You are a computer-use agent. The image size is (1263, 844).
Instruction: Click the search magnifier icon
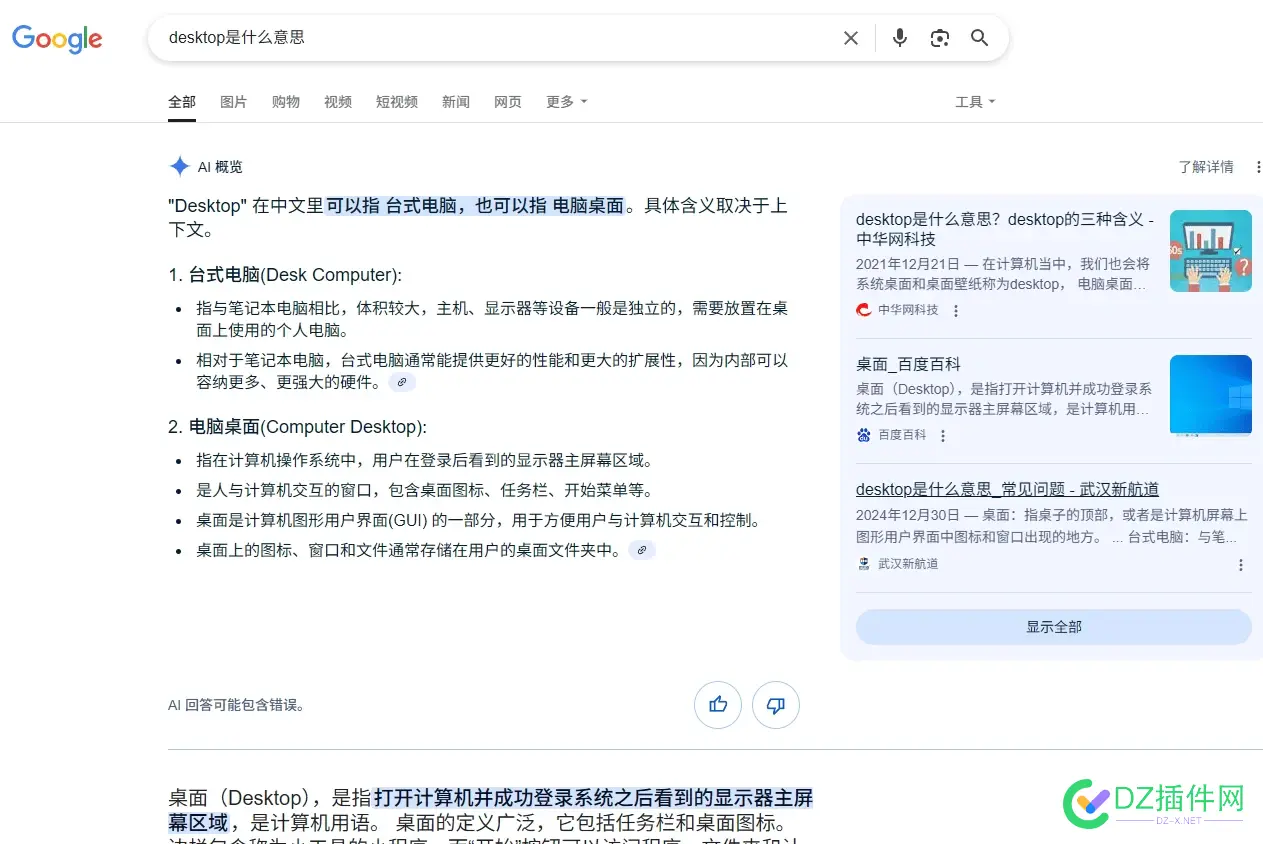coord(979,37)
